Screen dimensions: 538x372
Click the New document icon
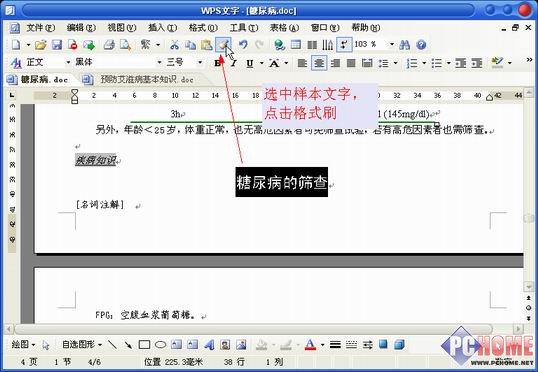(x=16, y=45)
